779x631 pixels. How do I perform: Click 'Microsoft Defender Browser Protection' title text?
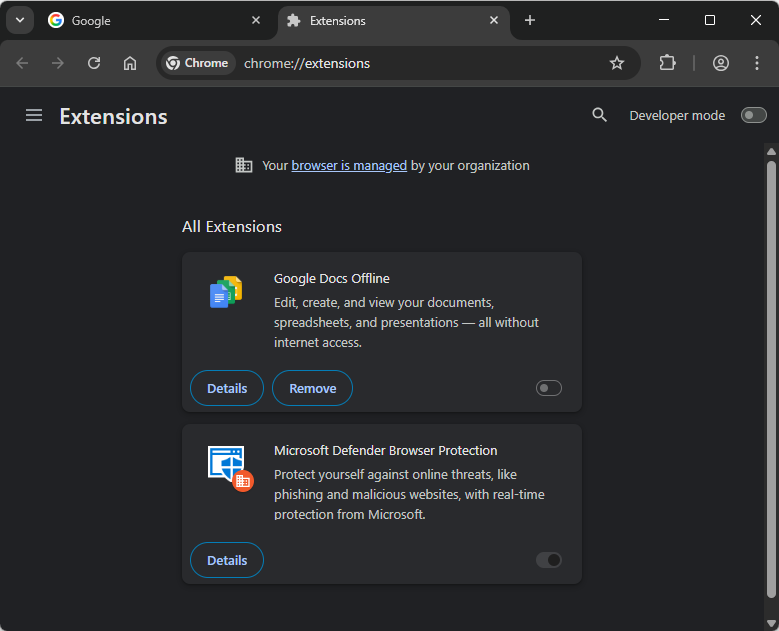(x=386, y=451)
